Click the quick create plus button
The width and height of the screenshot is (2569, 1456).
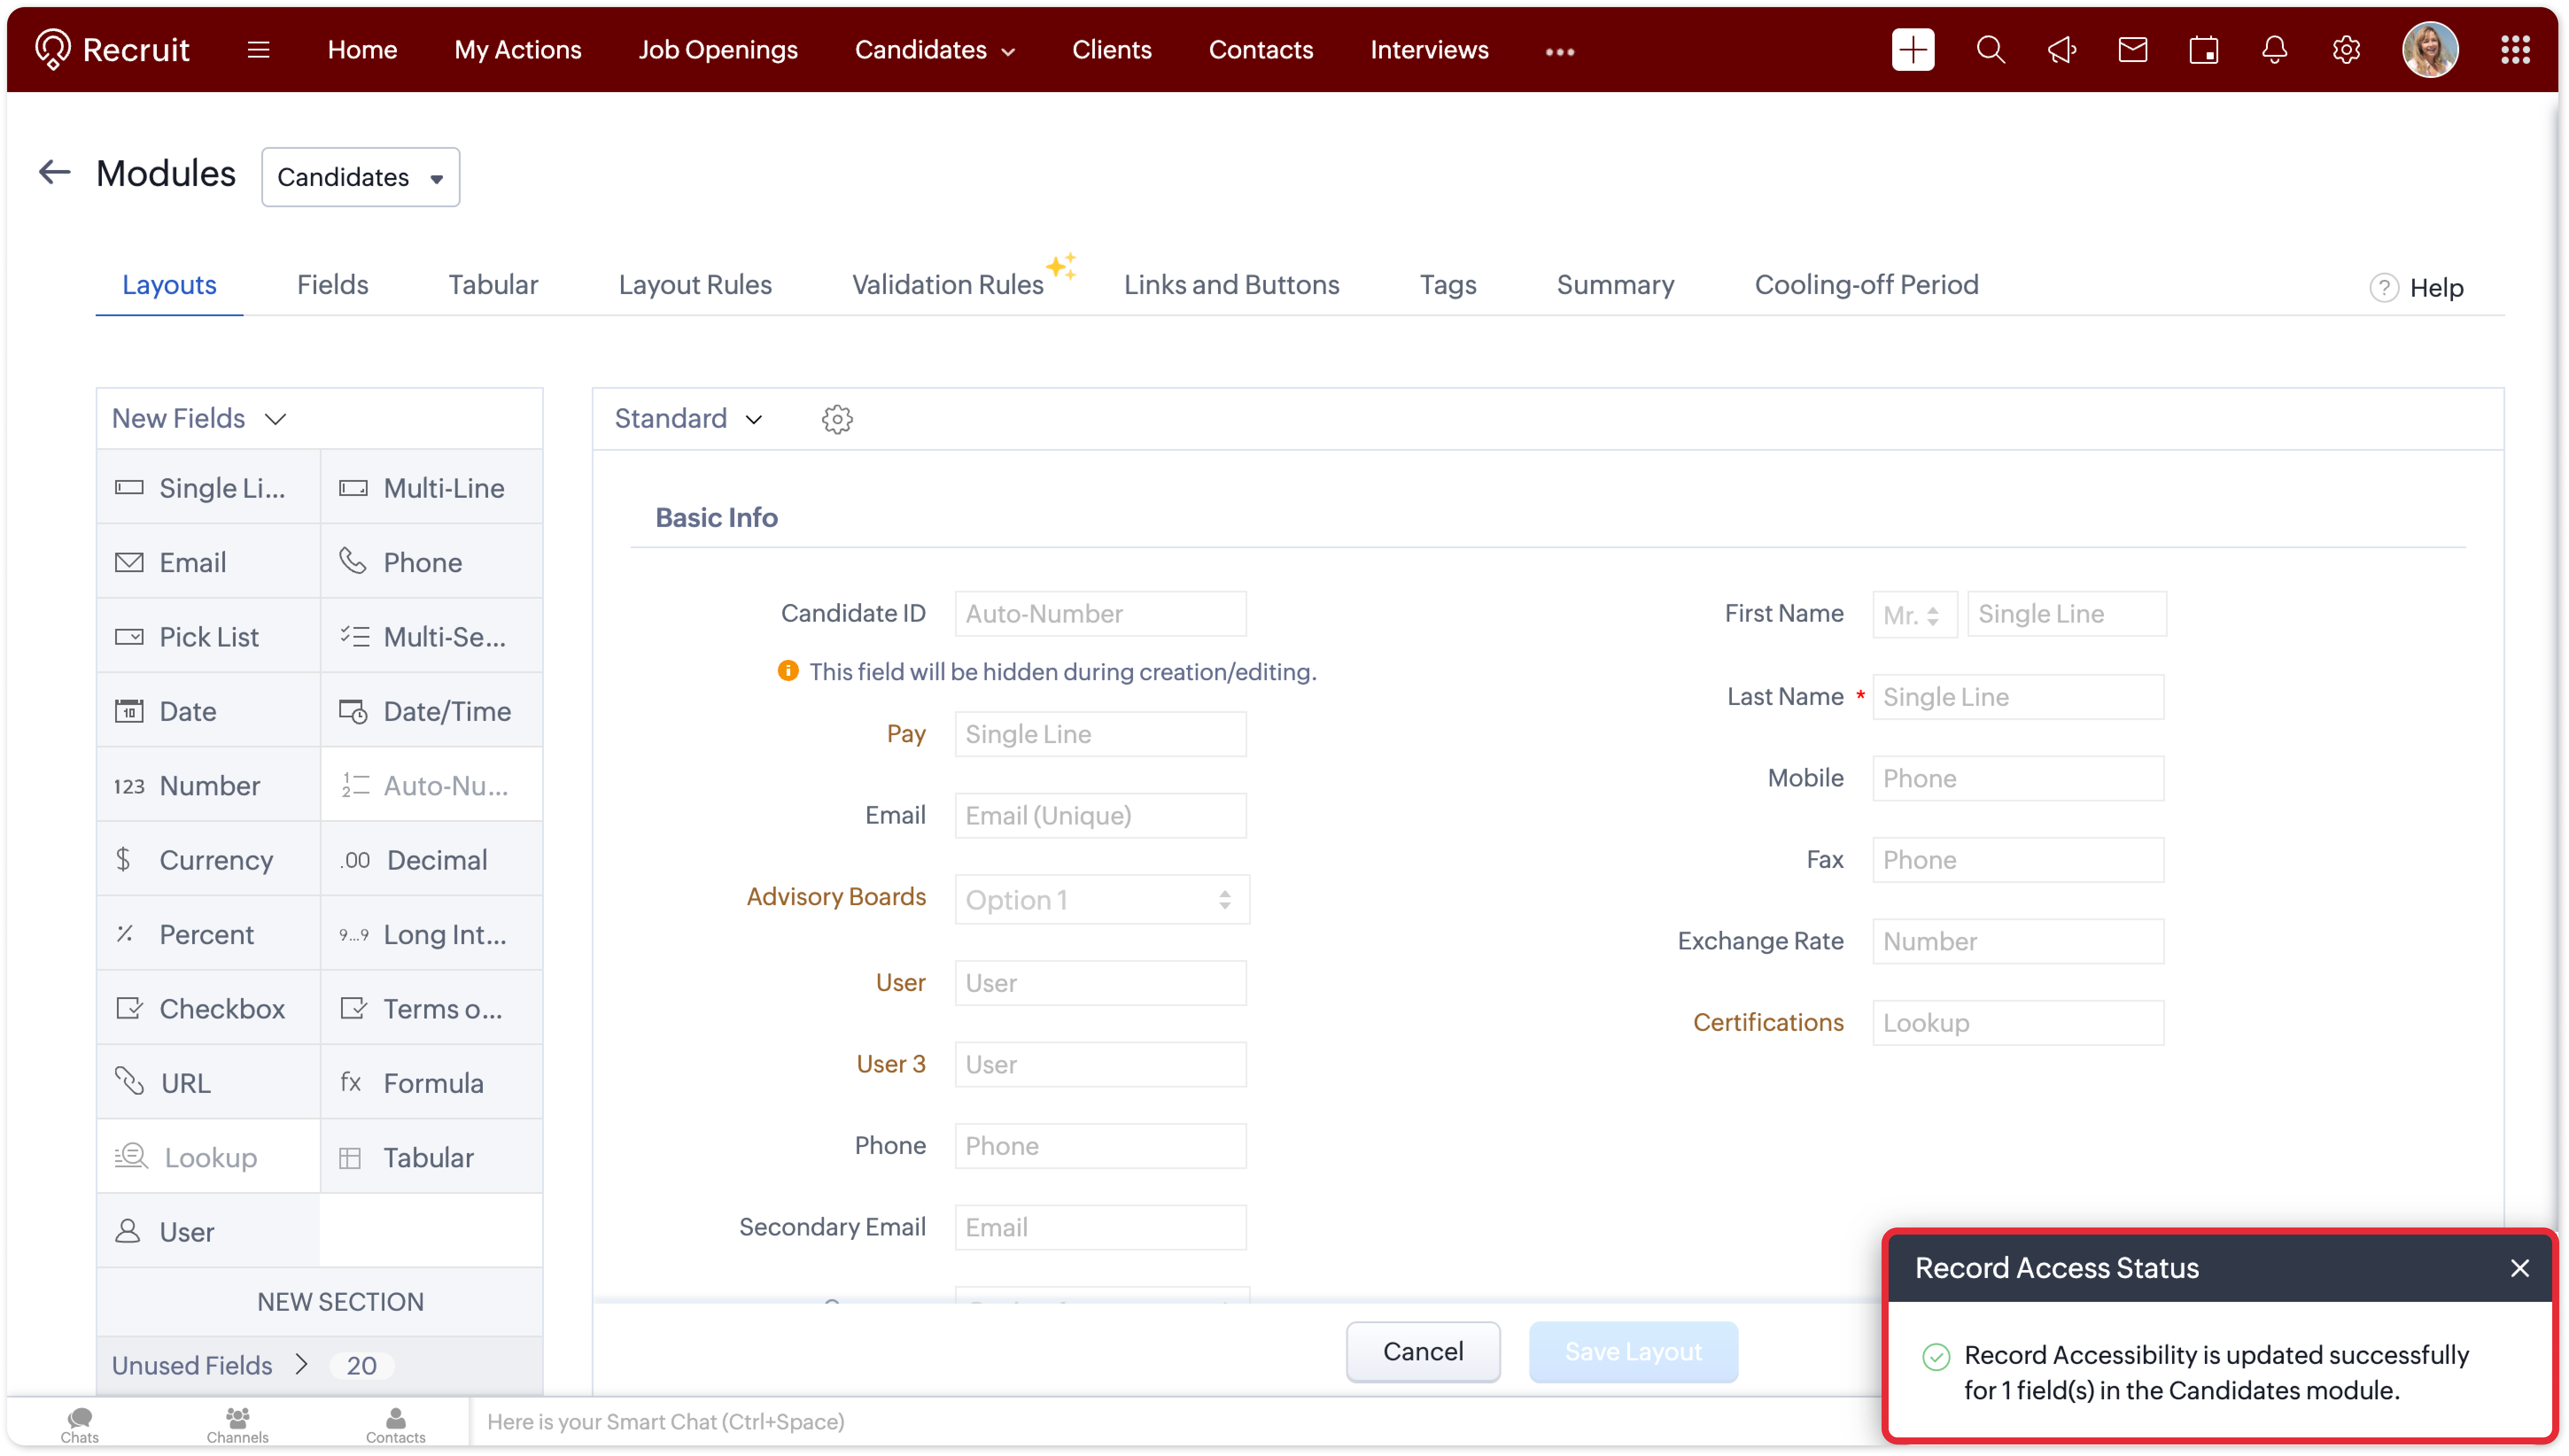[1912, 50]
